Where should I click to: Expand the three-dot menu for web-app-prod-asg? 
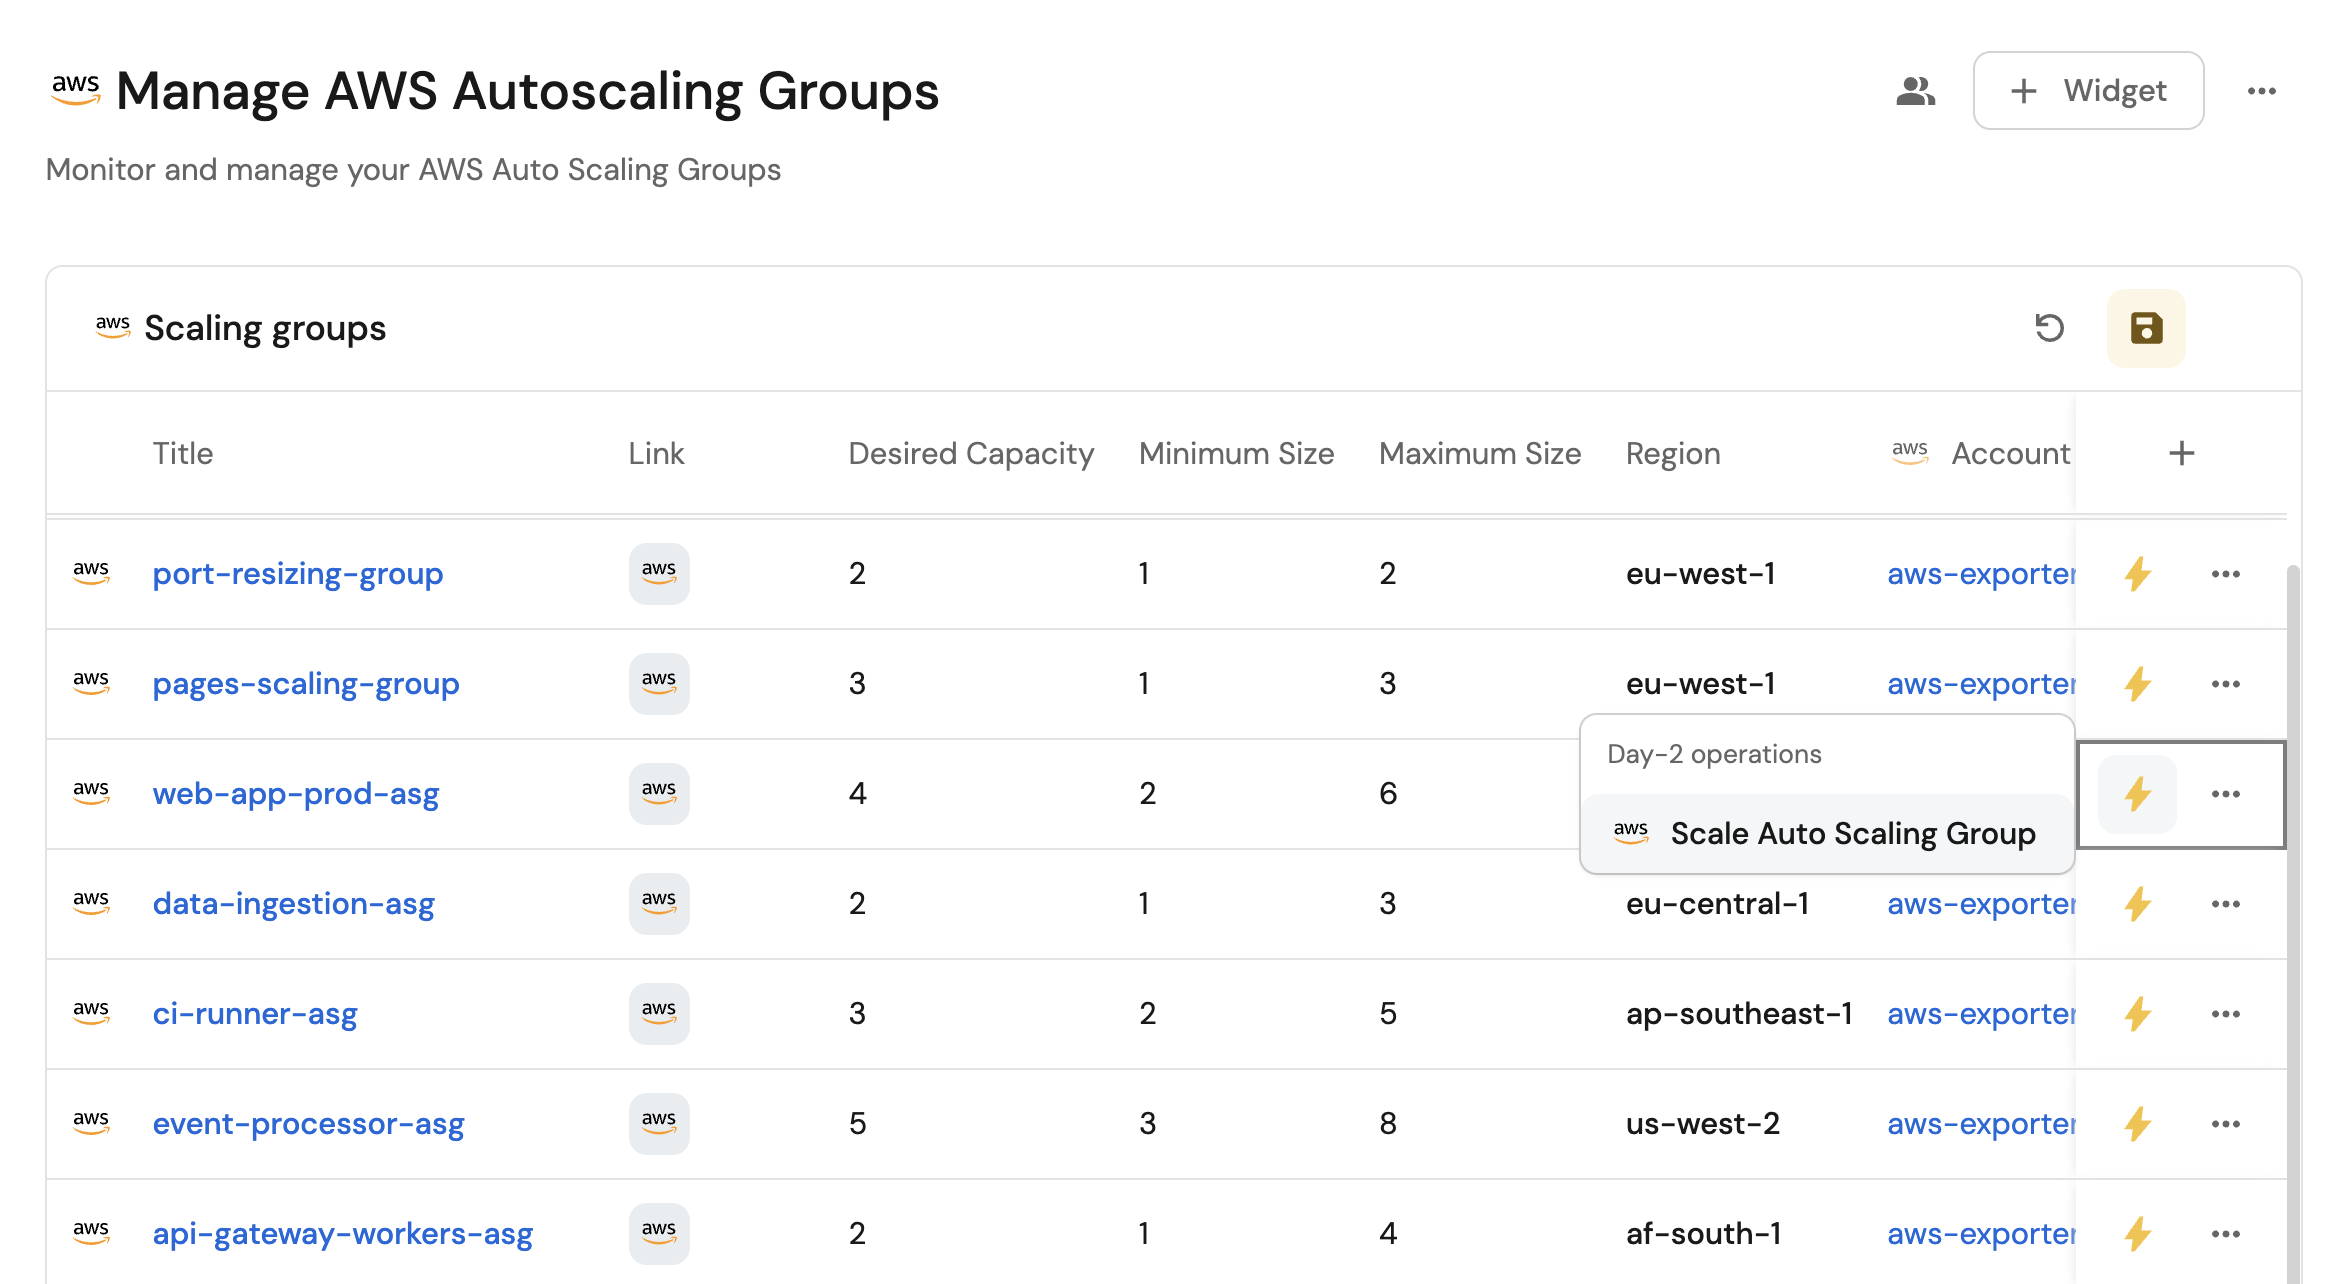pos(2225,793)
